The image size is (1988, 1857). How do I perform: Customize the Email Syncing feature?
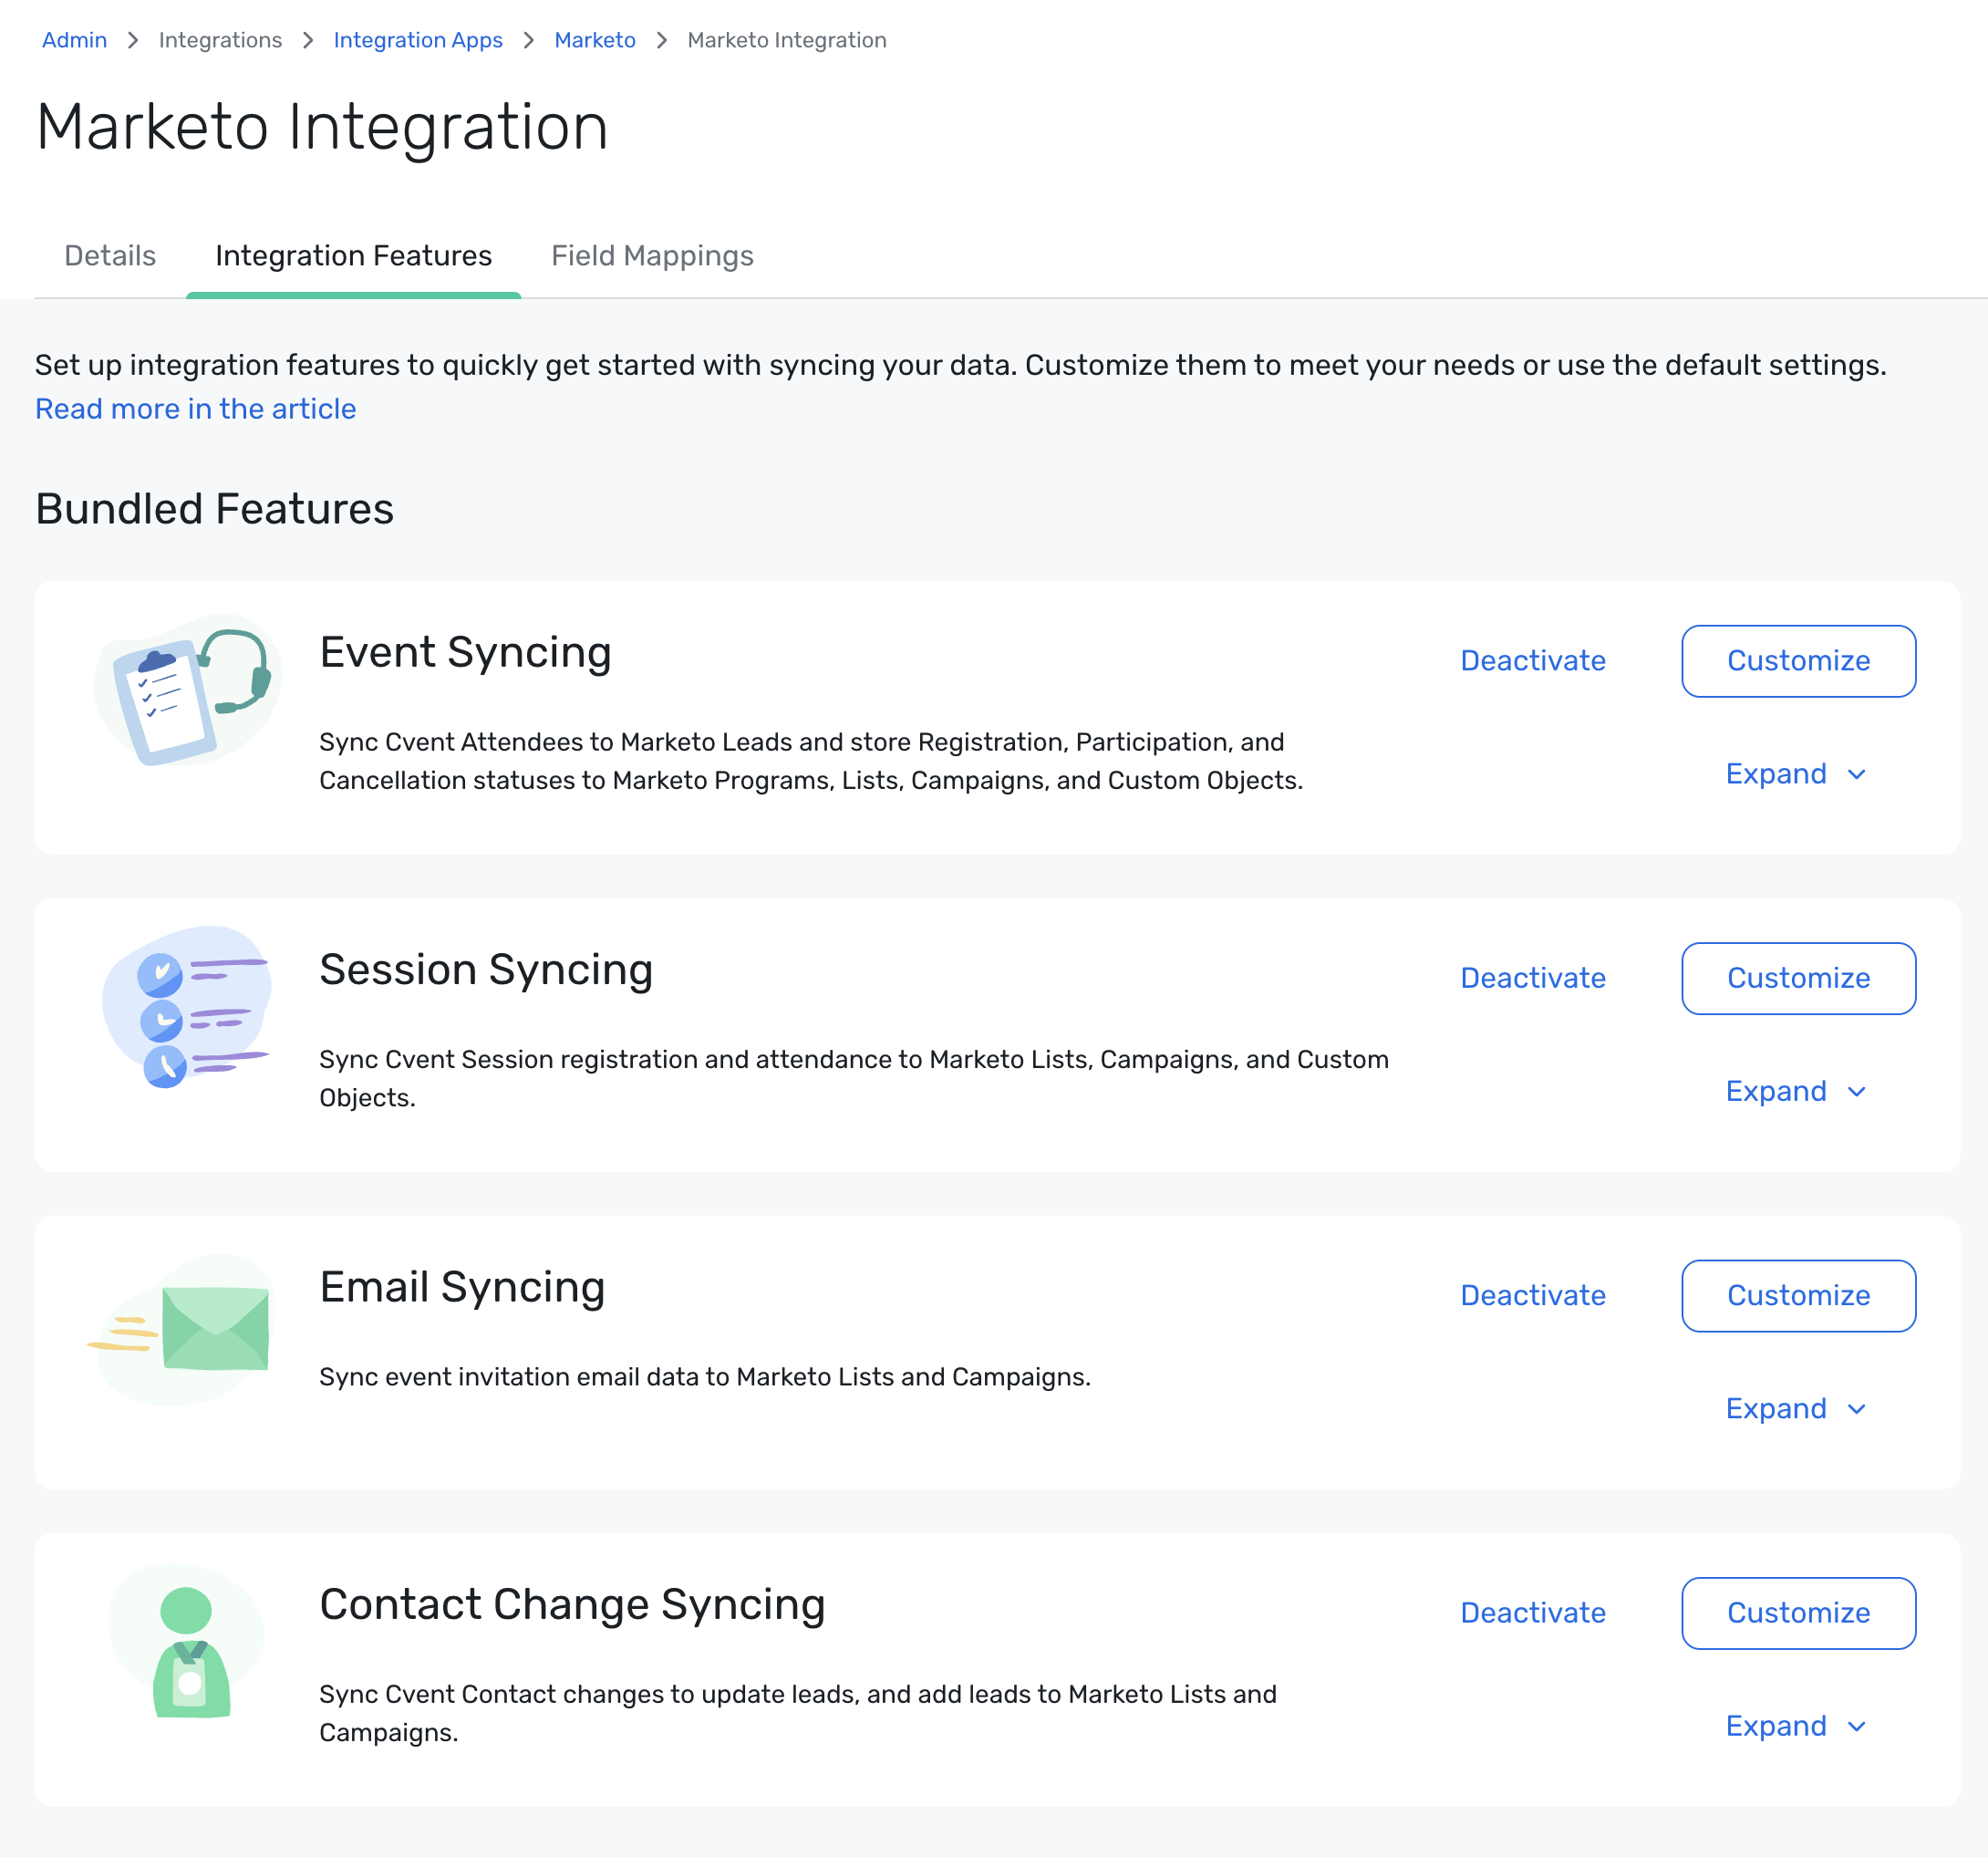(x=1798, y=1295)
